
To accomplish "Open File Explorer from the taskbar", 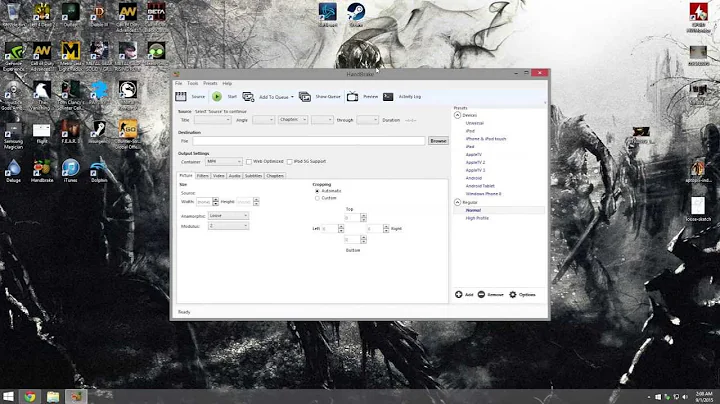I will tap(53, 397).
